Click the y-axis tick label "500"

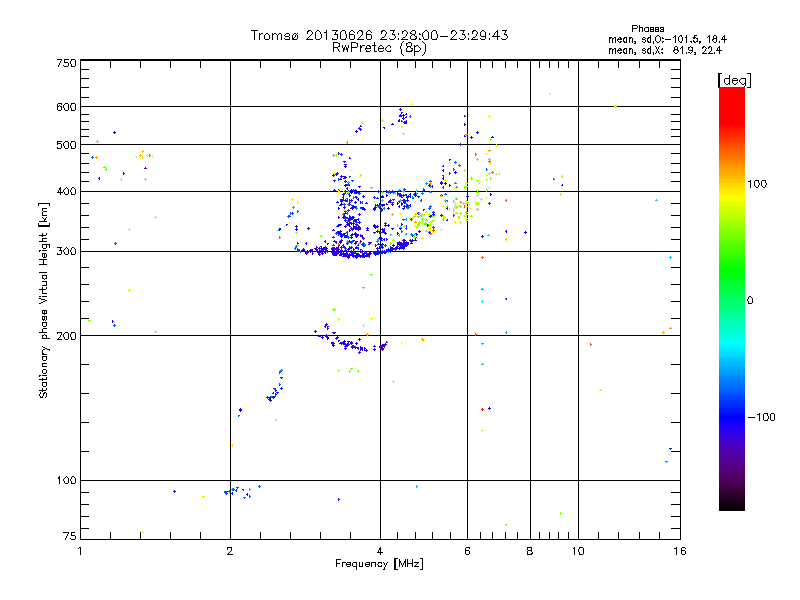tap(66, 145)
